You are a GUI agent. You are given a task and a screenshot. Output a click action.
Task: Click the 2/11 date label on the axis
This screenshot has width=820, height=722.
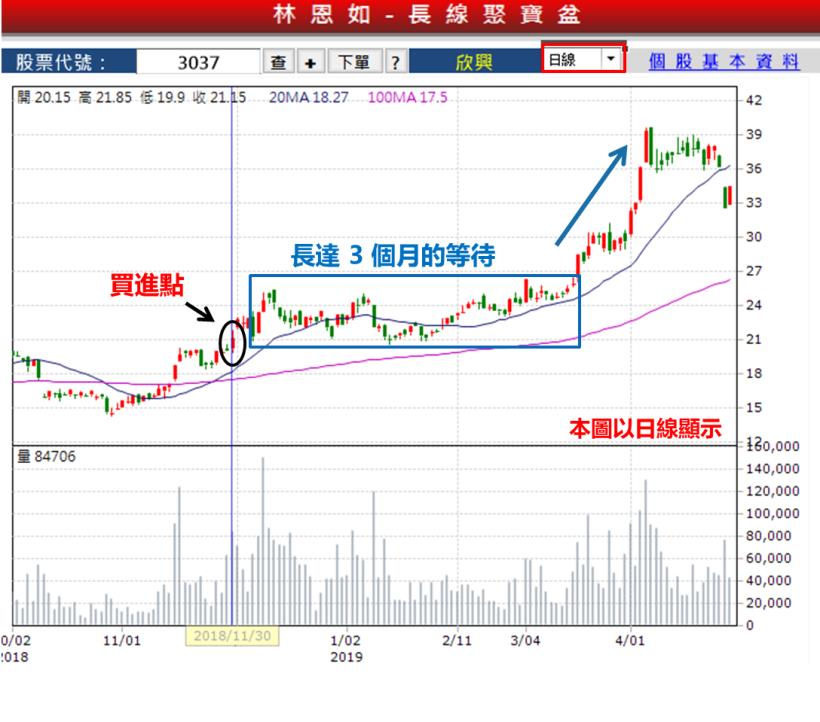[457, 640]
